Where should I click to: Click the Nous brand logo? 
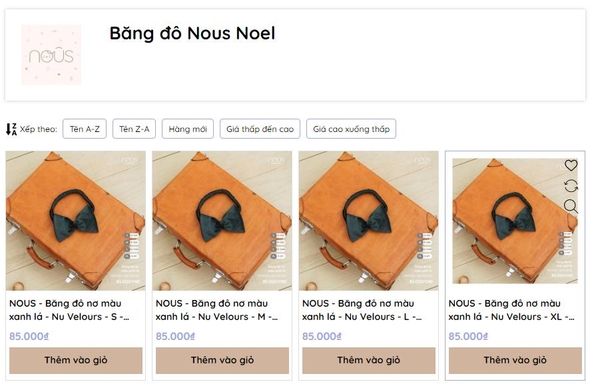(51, 55)
